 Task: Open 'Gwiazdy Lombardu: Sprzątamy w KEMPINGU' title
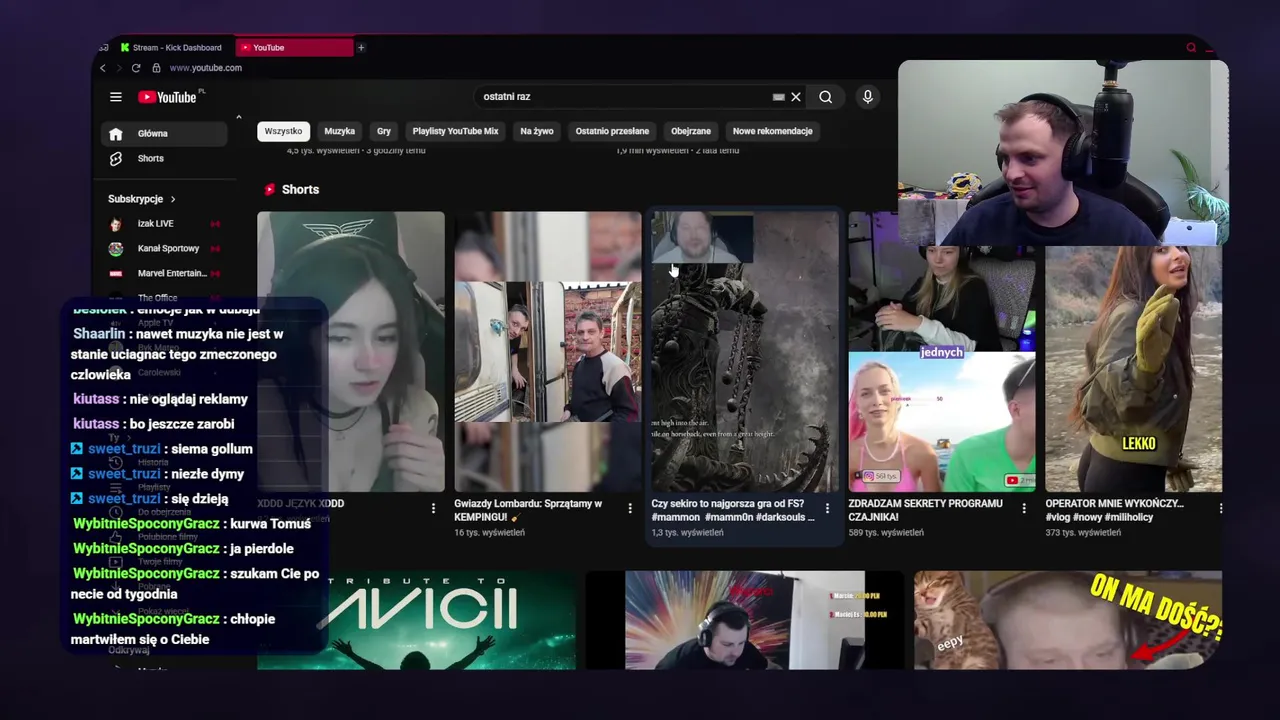point(528,510)
